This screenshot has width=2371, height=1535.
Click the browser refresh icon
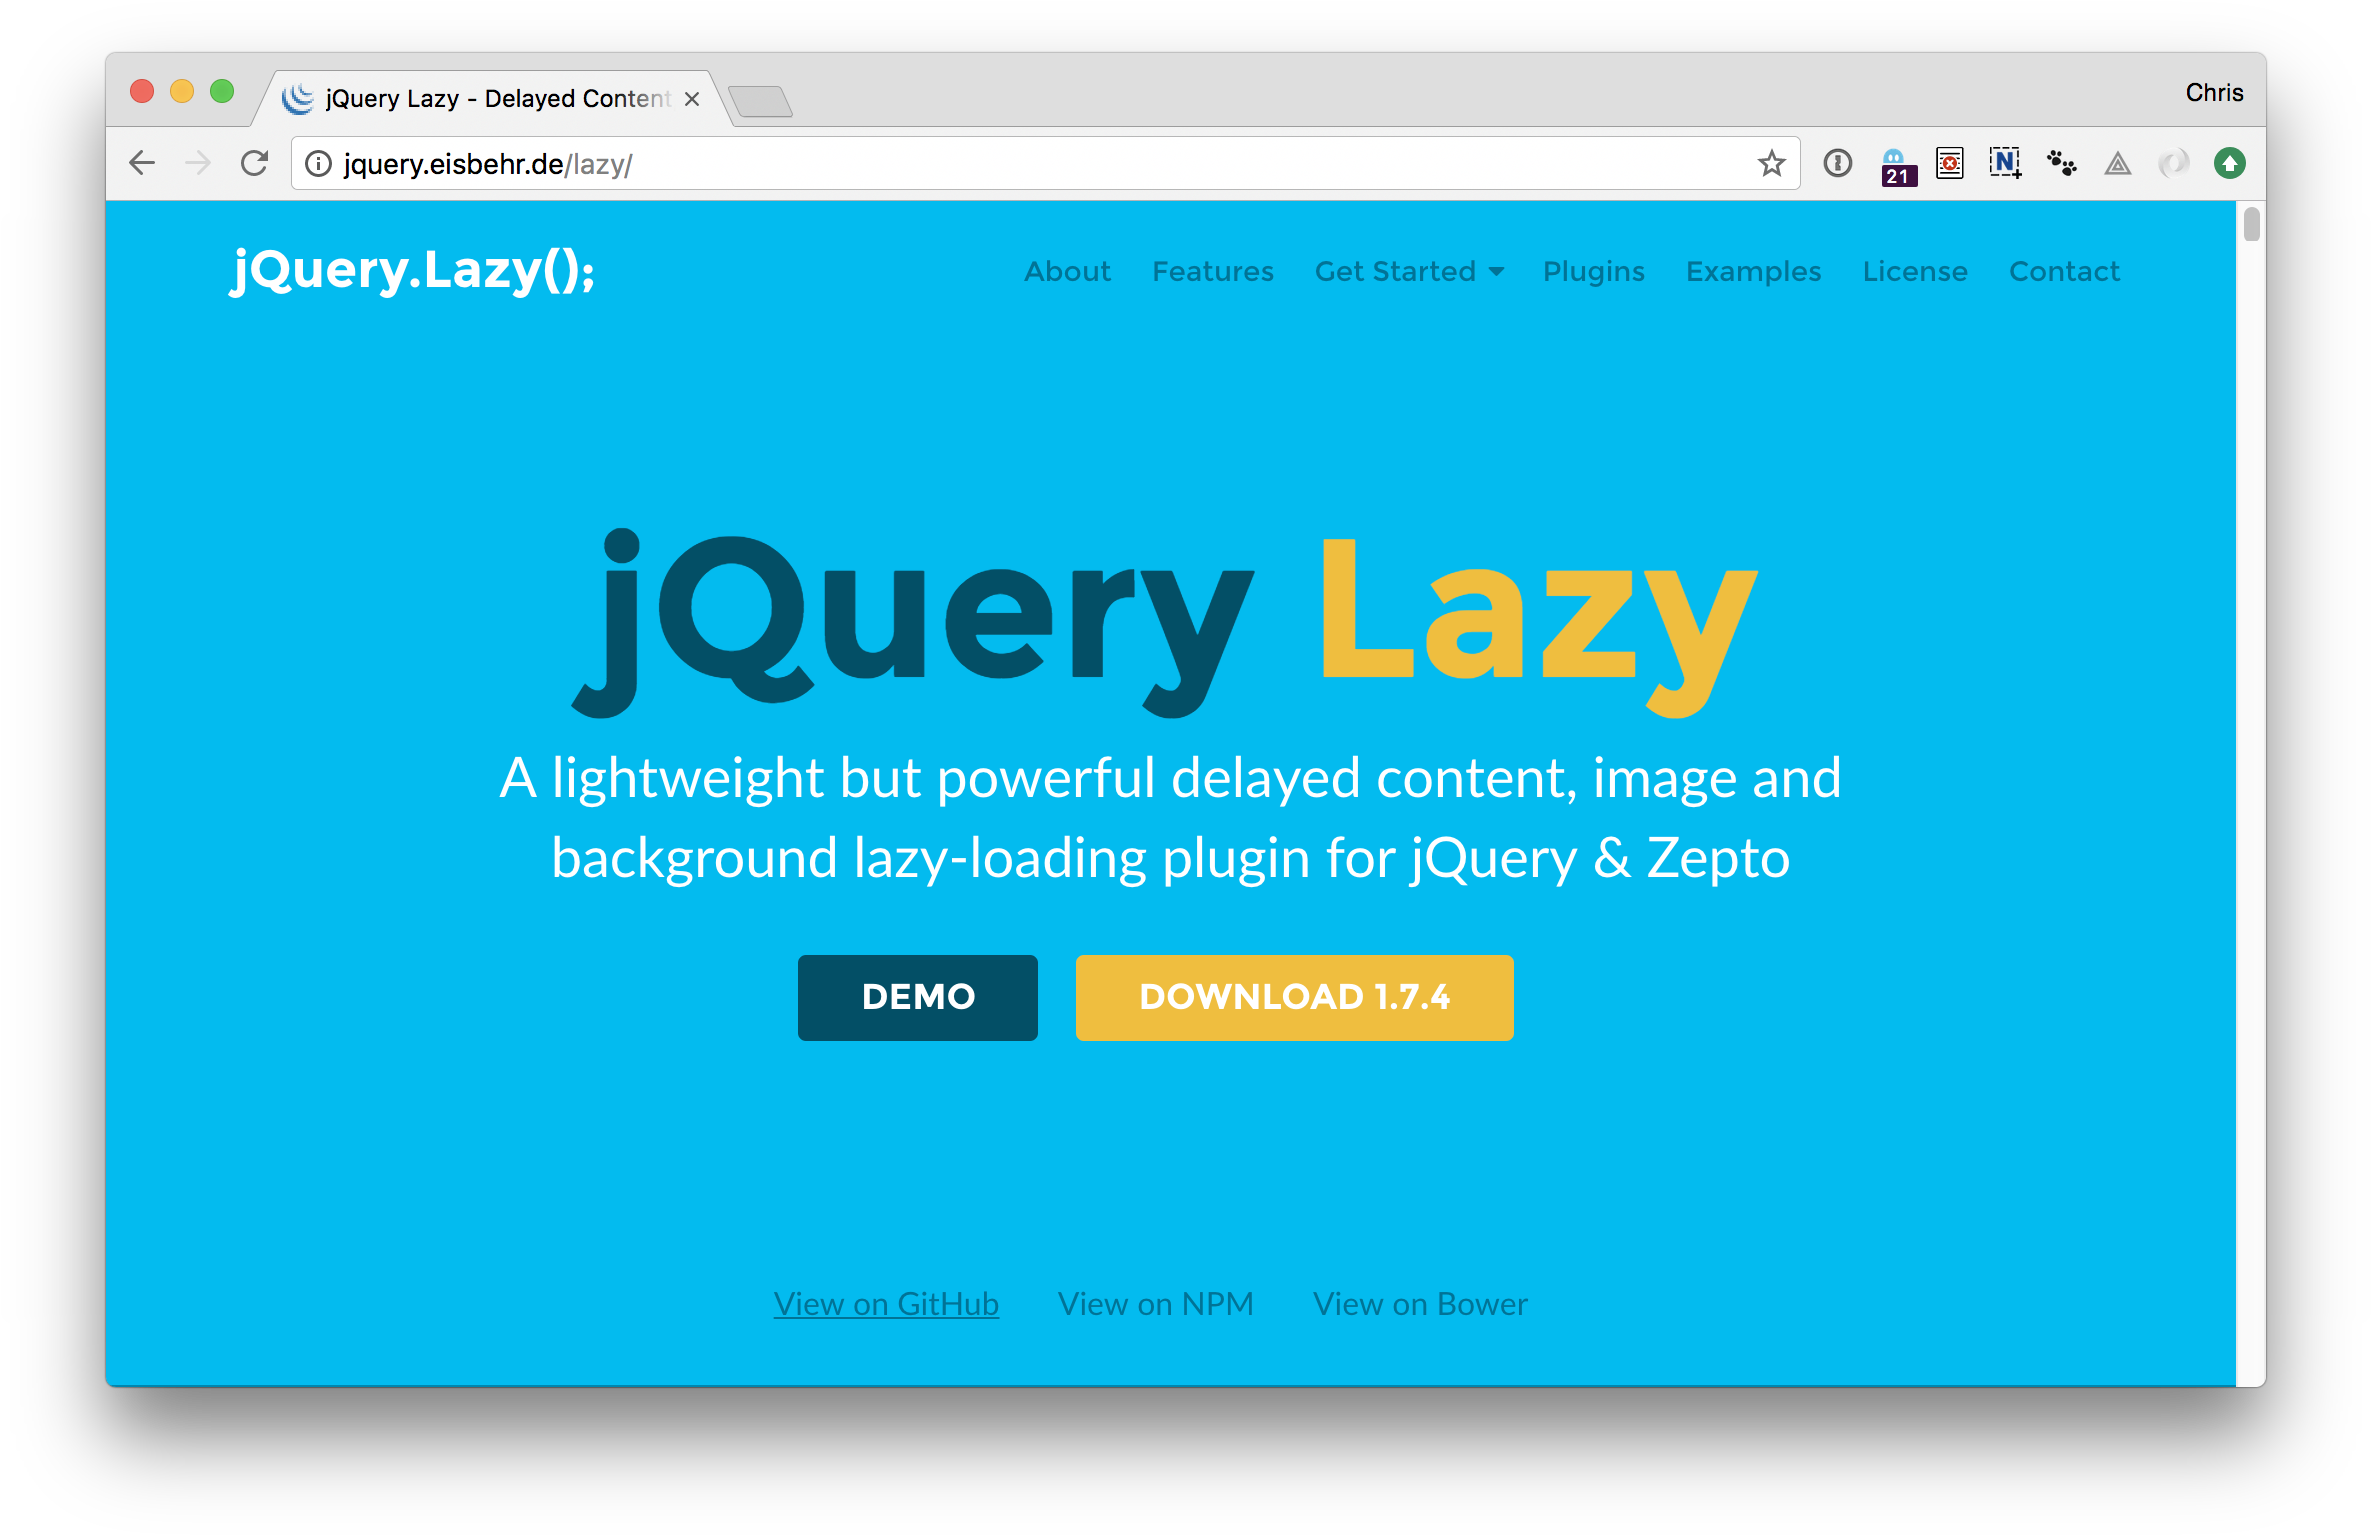[x=256, y=164]
